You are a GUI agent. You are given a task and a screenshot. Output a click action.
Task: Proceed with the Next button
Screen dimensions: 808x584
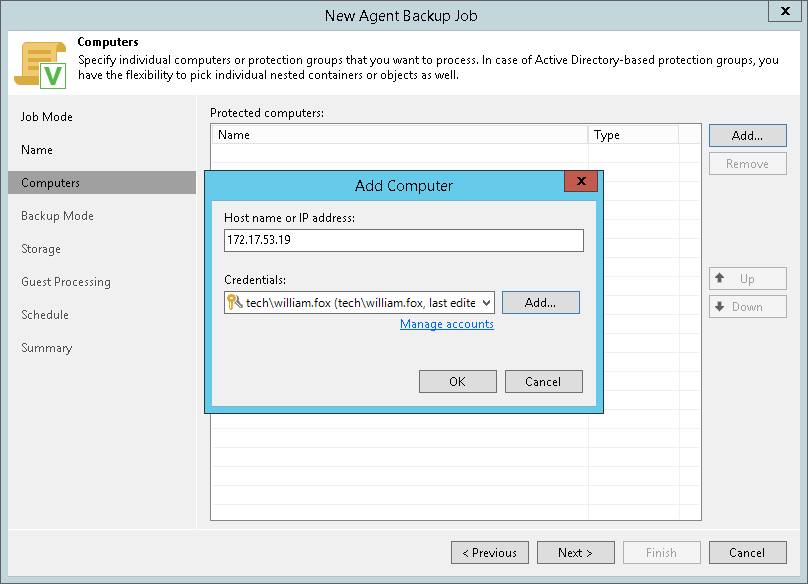(x=575, y=552)
